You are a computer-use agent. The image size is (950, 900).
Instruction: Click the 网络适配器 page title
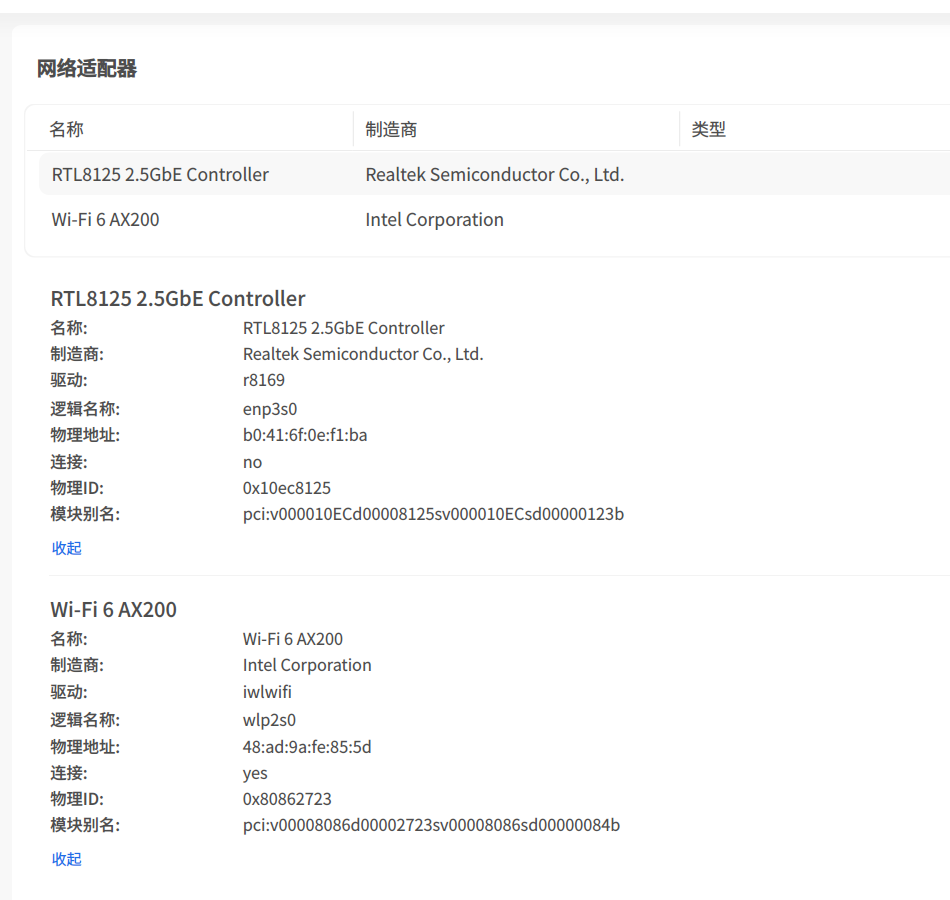[87, 68]
